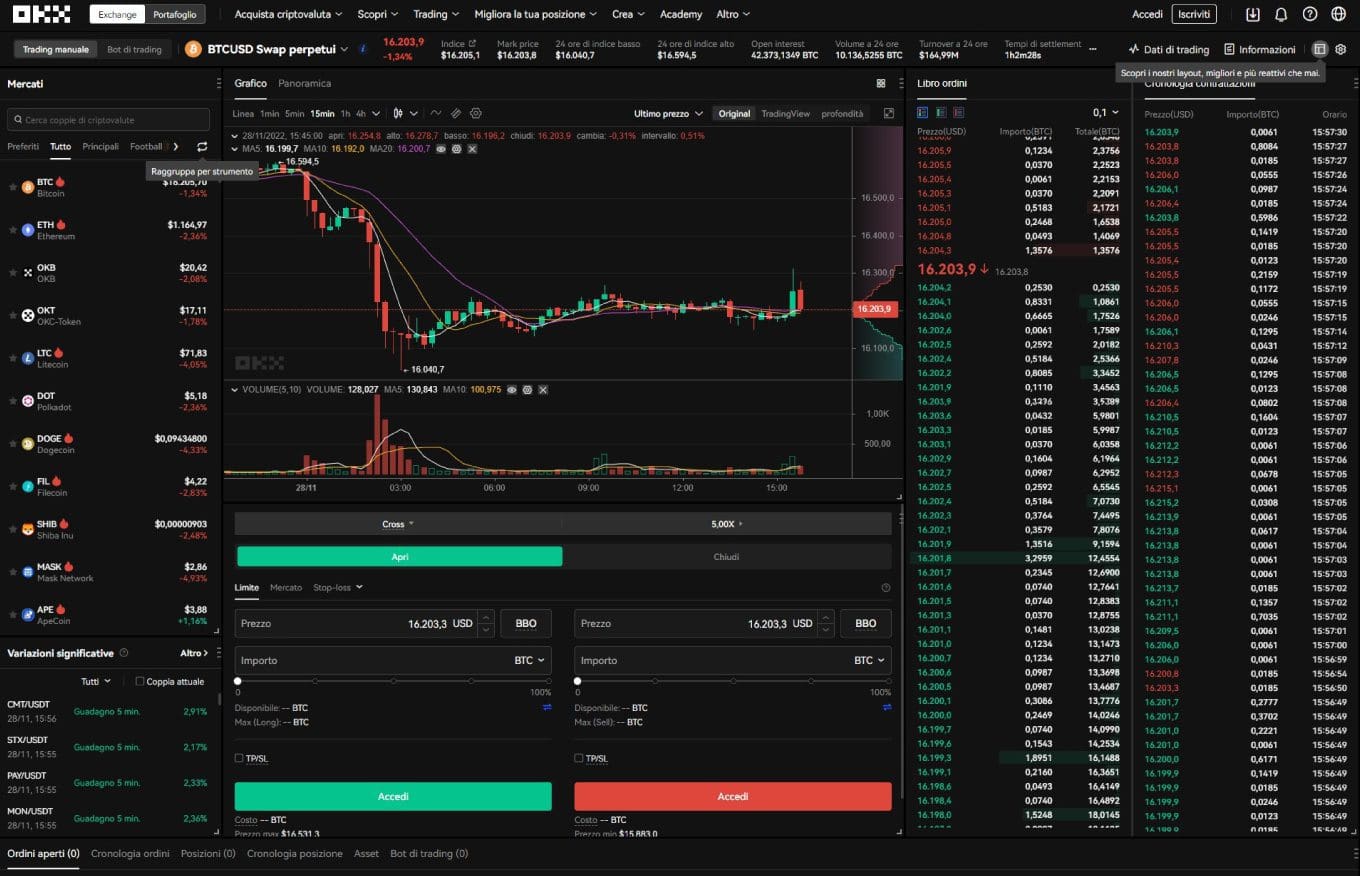Open the Stop-loss order type dropdown
Image resolution: width=1360 pixels, height=876 pixels.
point(338,587)
